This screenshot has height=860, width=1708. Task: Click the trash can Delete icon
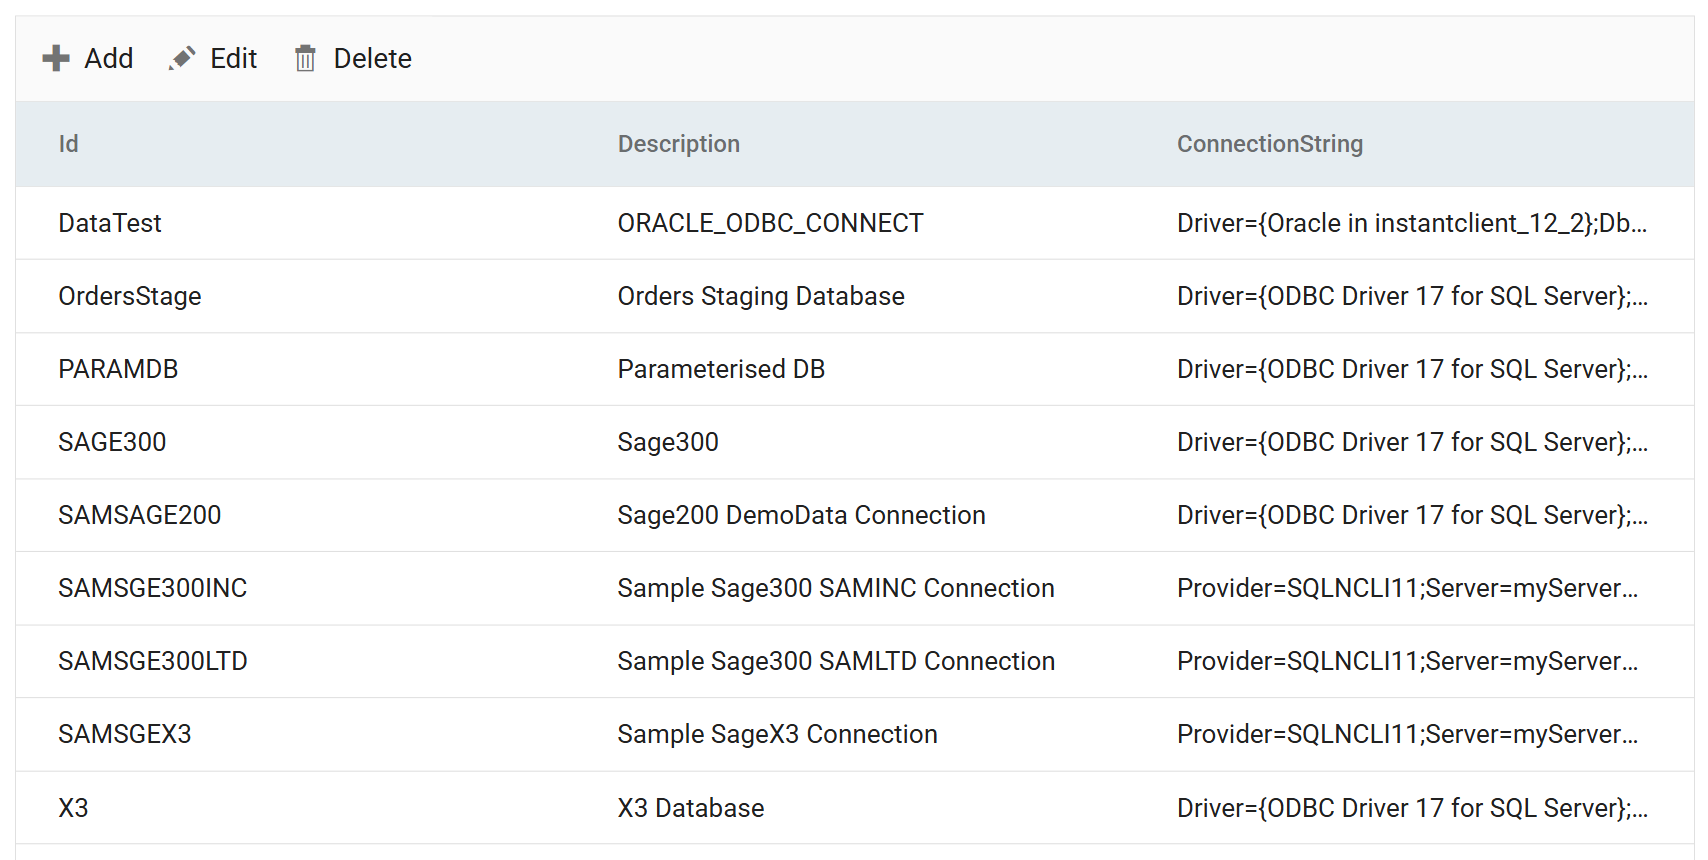pos(305,58)
